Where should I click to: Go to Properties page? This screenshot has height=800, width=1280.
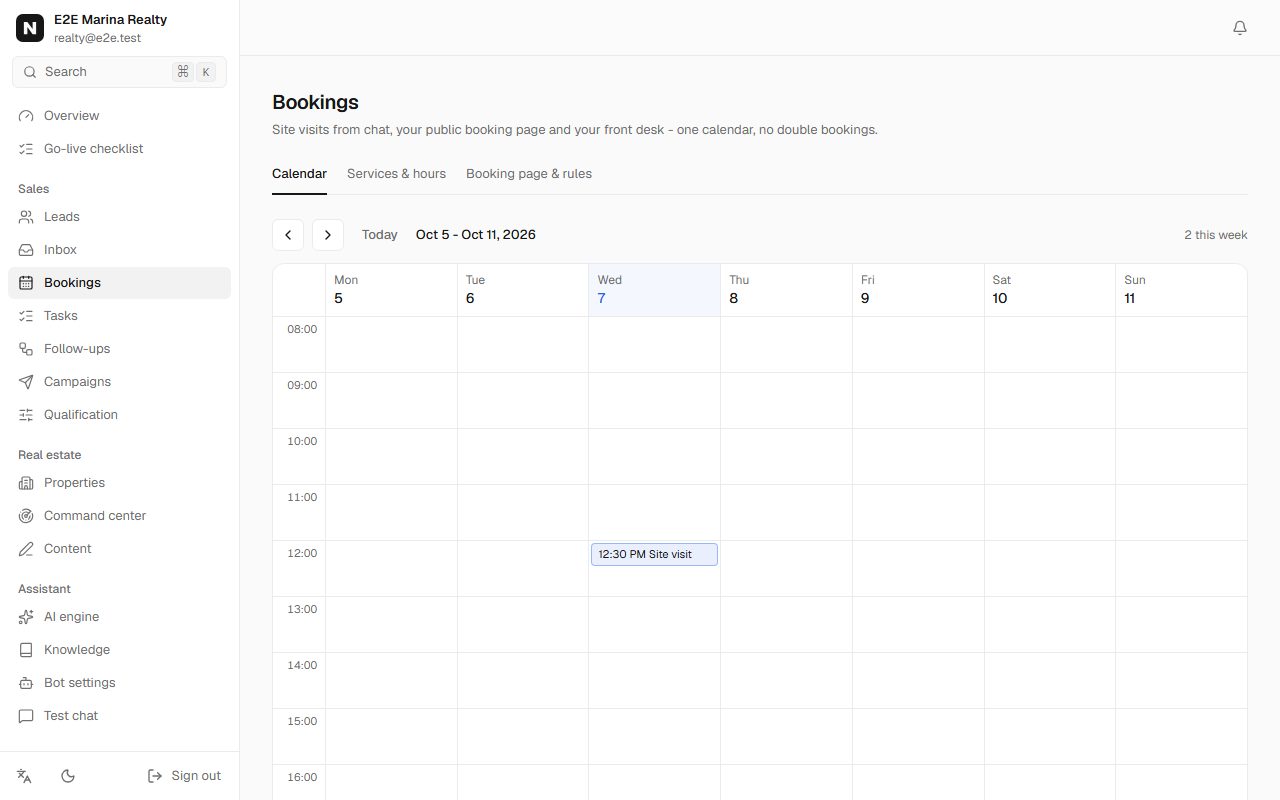119,483
